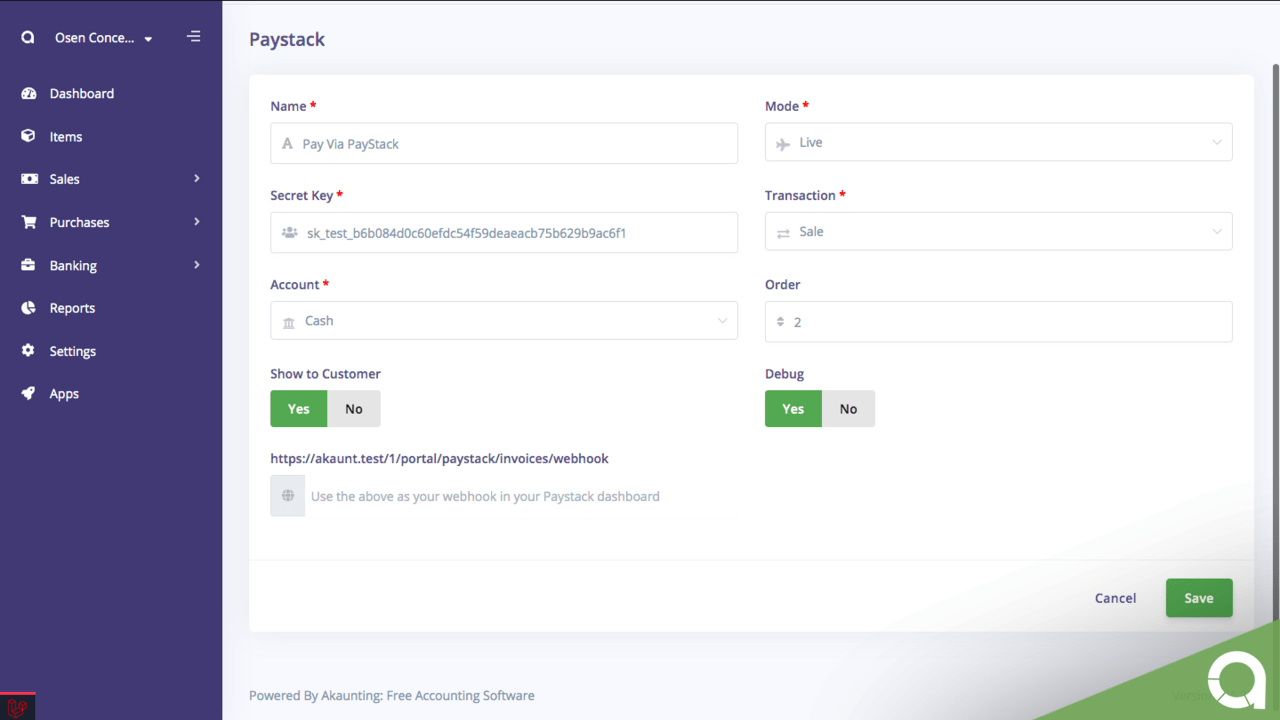The image size is (1280, 720).
Task: Open the Sales menu label
Action: pos(65,179)
